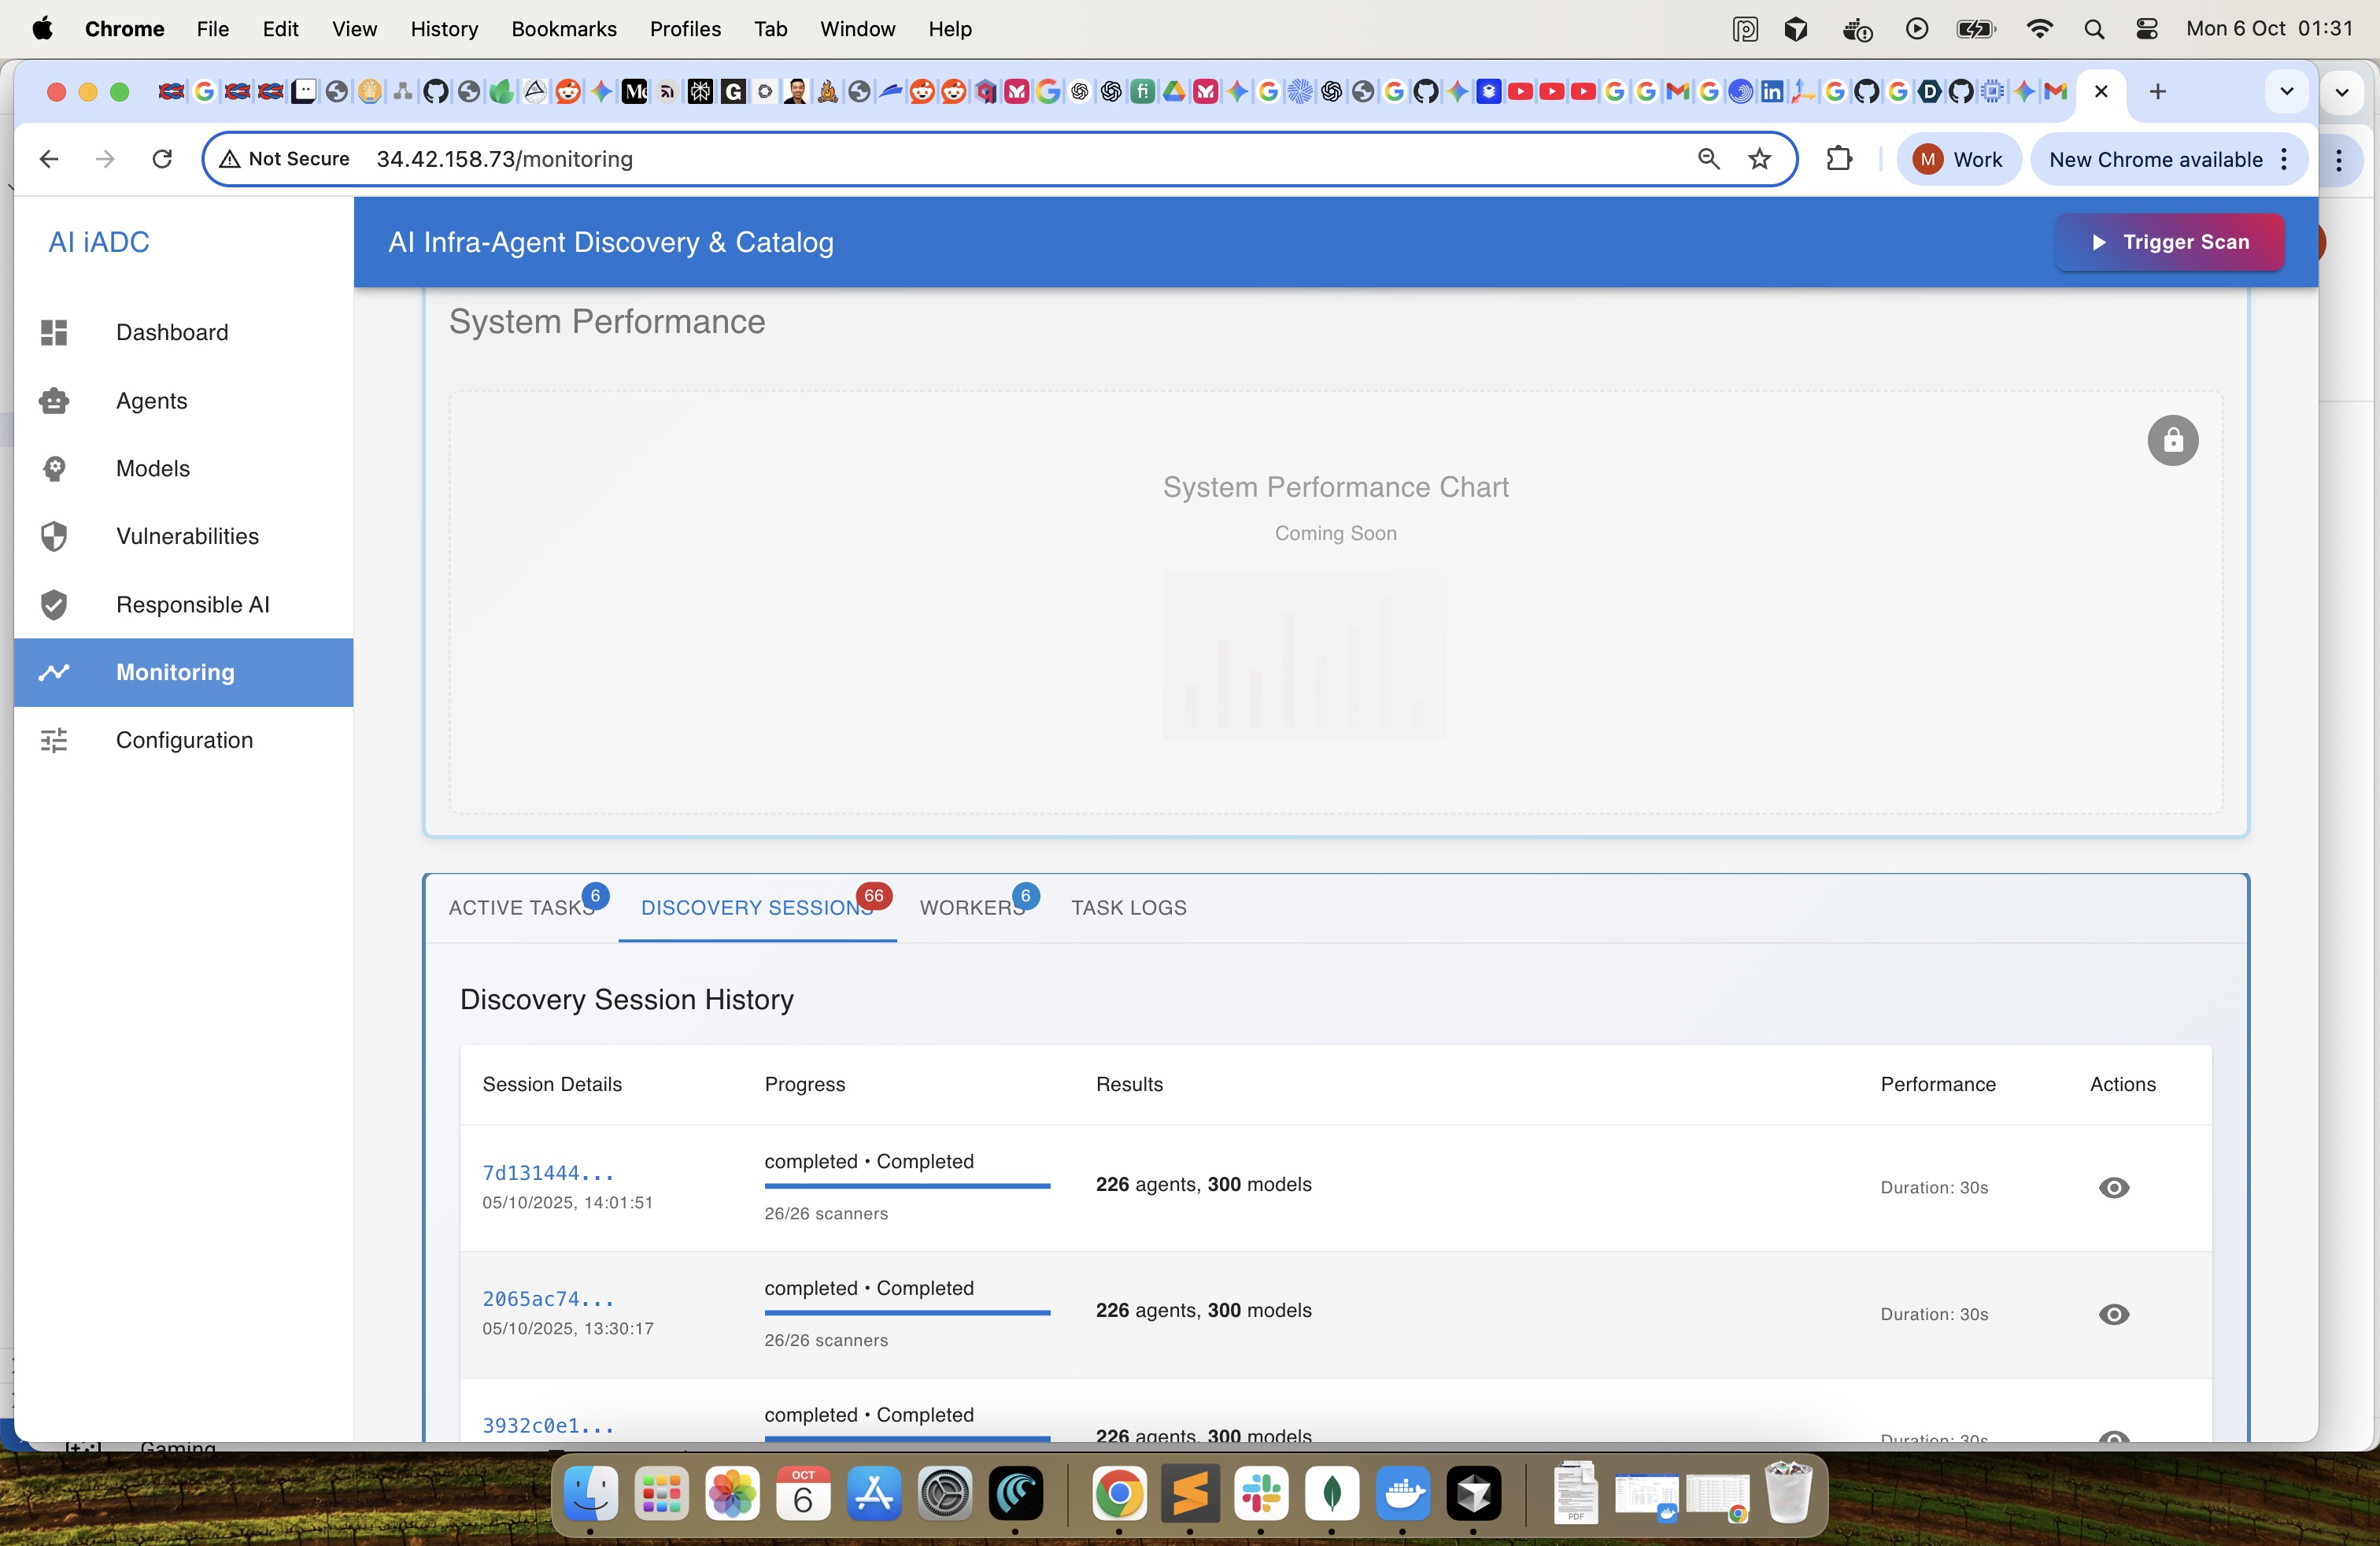This screenshot has width=2380, height=1546.
Task: Click the Chrome extensions puzzle icon
Action: pos(1838,159)
